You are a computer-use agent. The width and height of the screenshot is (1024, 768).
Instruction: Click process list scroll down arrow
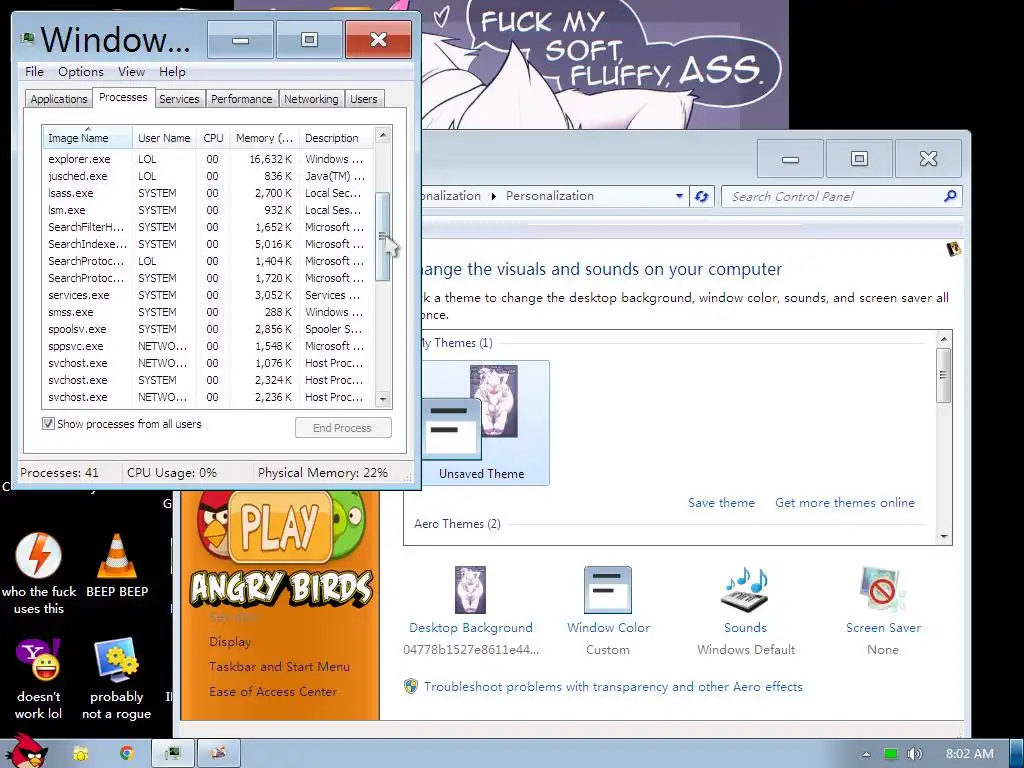click(383, 398)
